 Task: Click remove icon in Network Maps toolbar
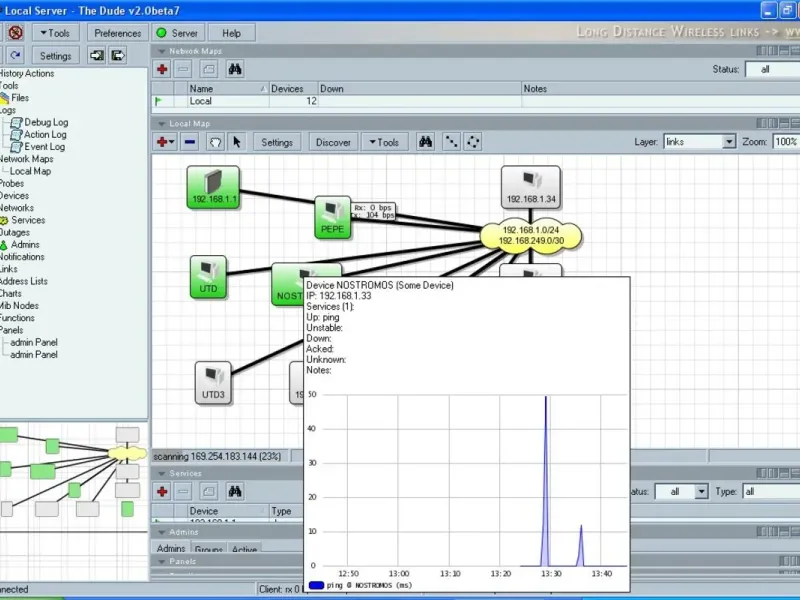coord(184,69)
